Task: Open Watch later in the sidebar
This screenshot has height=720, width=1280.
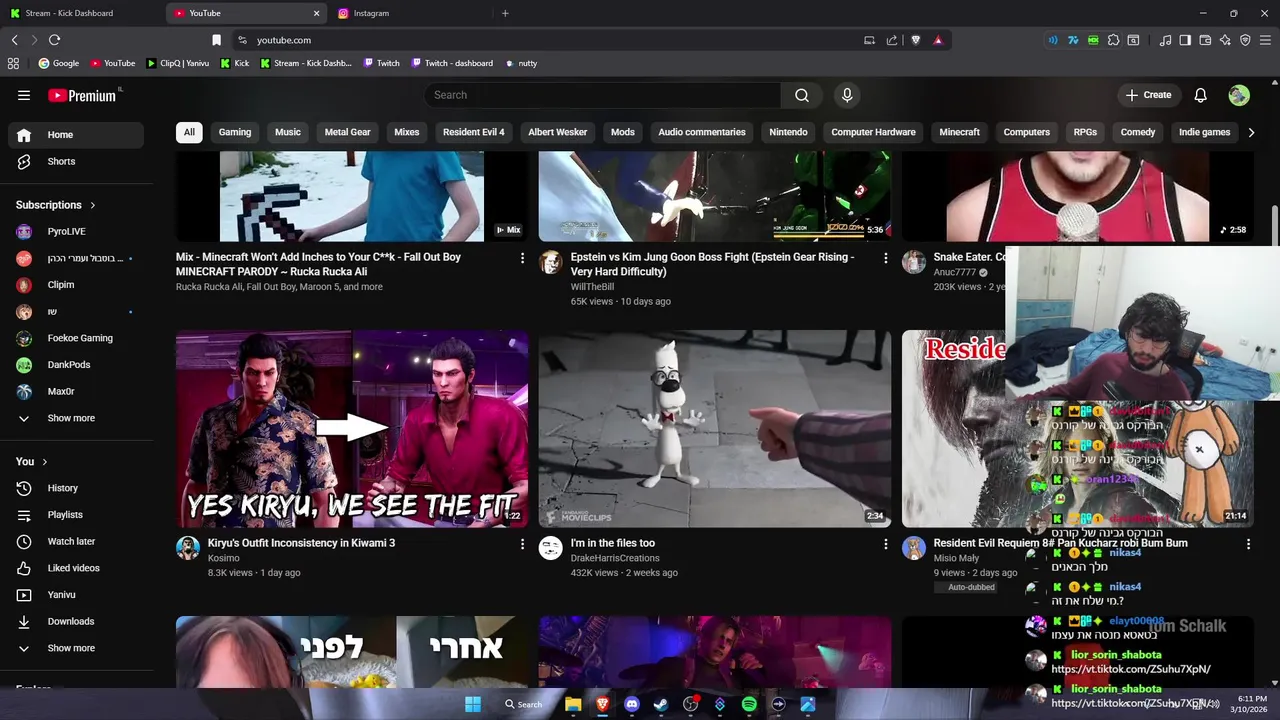Action: coord(76,541)
